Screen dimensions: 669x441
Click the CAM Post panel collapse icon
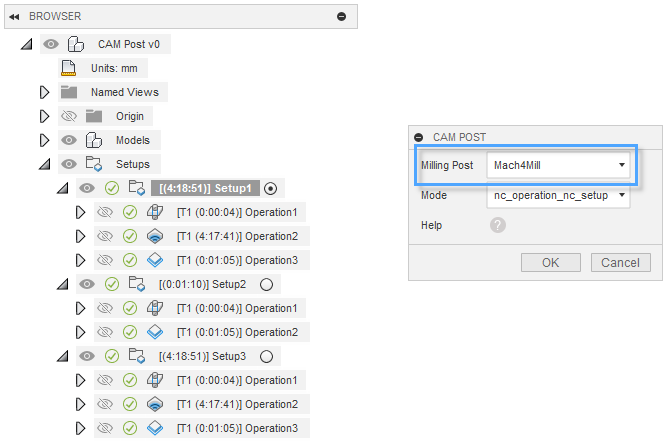(x=419, y=136)
